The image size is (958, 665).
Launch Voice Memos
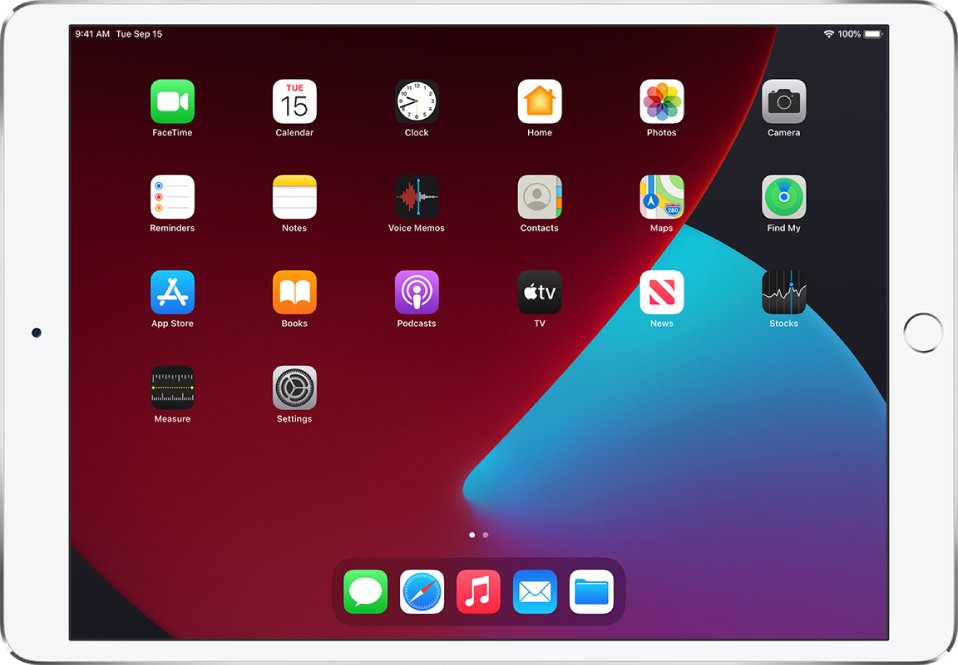(x=416, y=195)
